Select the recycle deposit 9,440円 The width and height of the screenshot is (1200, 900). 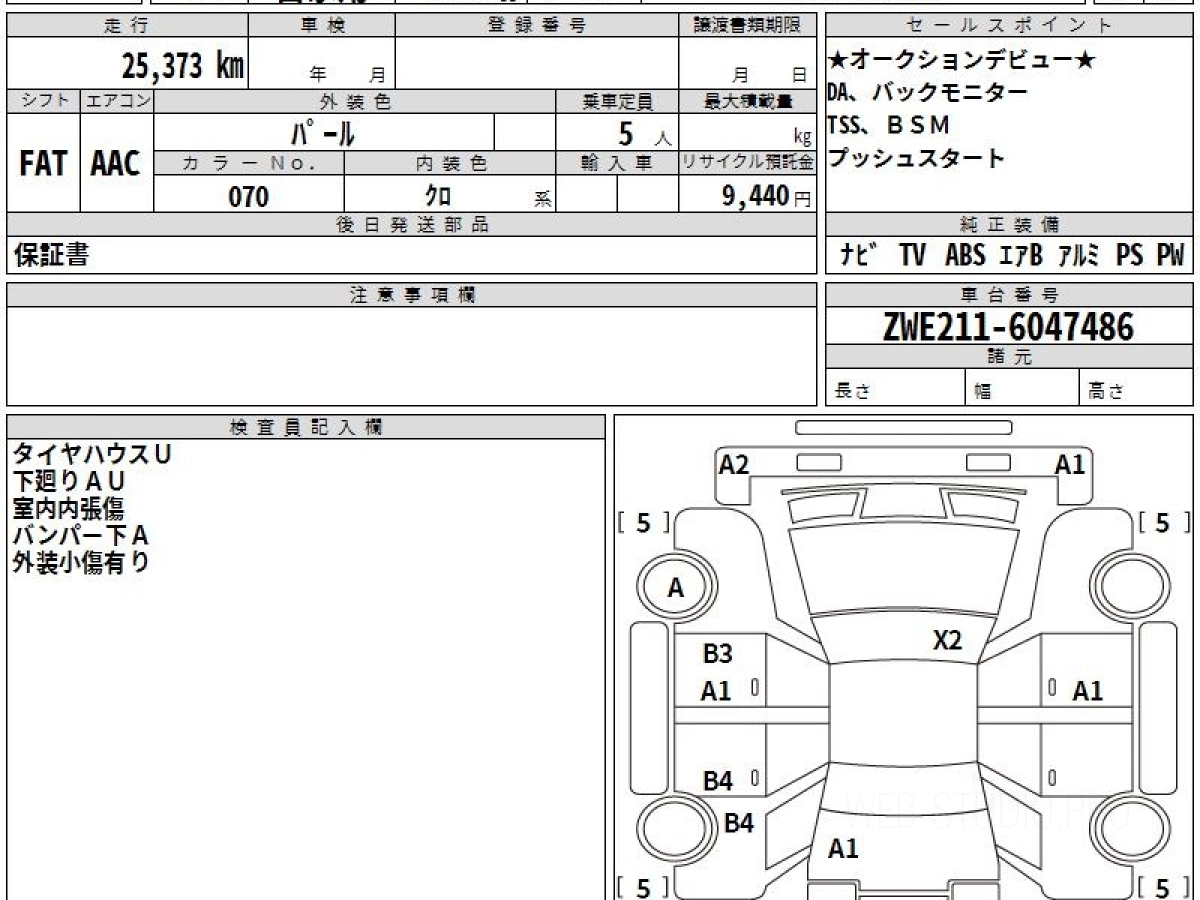tap(767, 196)
